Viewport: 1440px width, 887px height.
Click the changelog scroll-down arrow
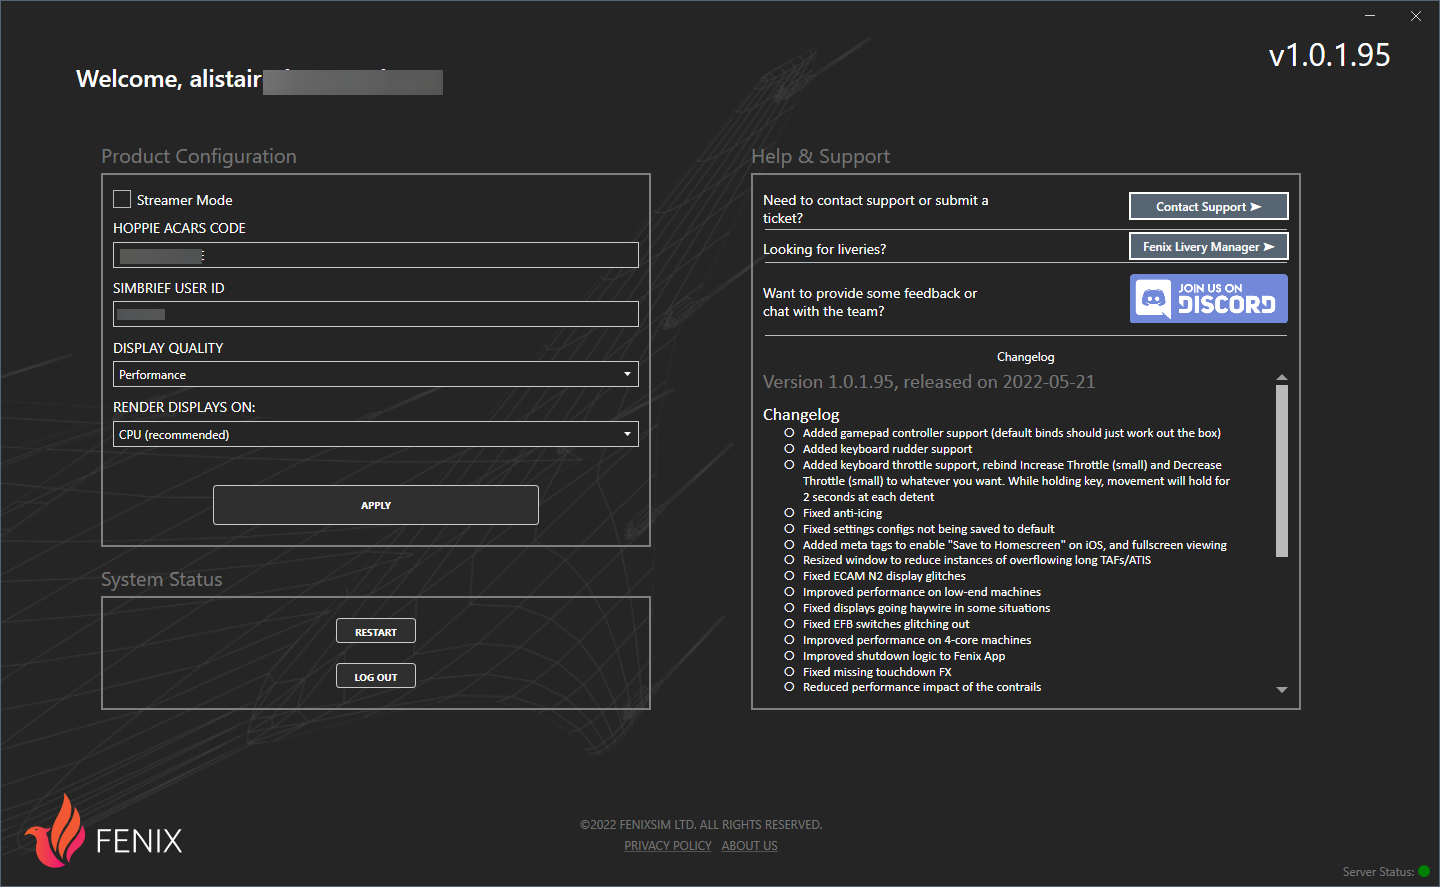1282,690
